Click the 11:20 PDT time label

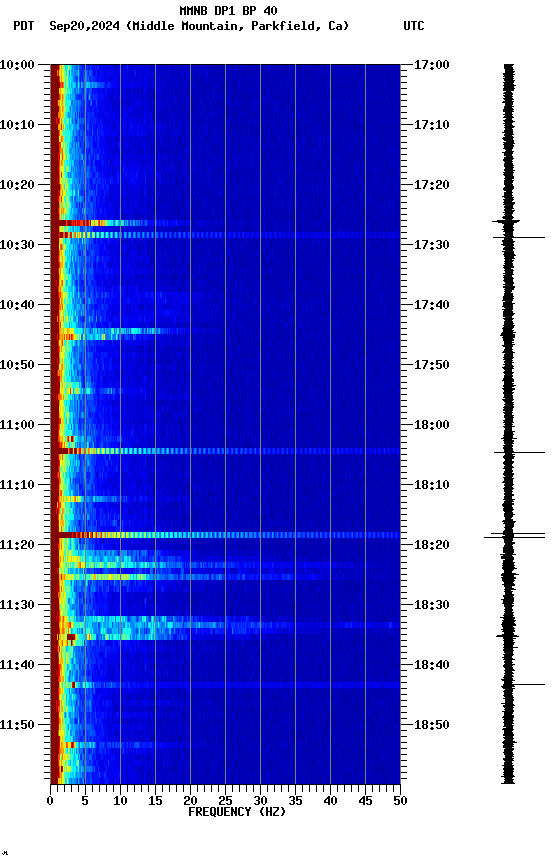pos(17,545)
